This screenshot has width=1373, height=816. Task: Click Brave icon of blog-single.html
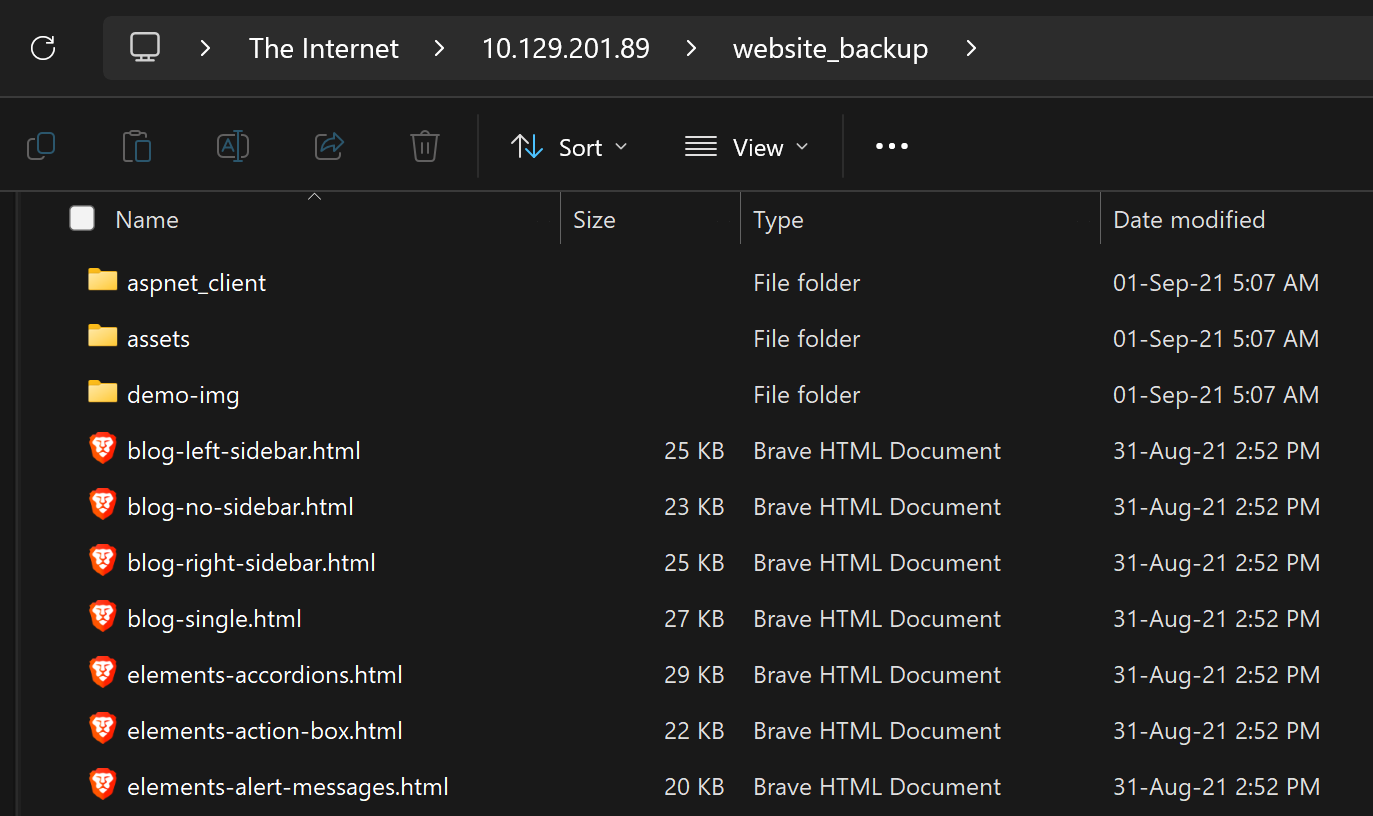pos(102,617)
